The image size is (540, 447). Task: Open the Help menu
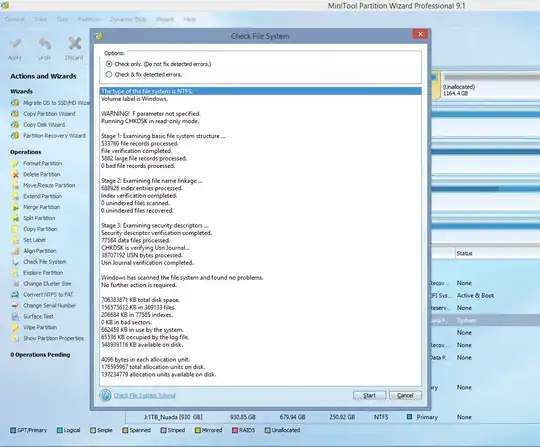coord(189,19)
